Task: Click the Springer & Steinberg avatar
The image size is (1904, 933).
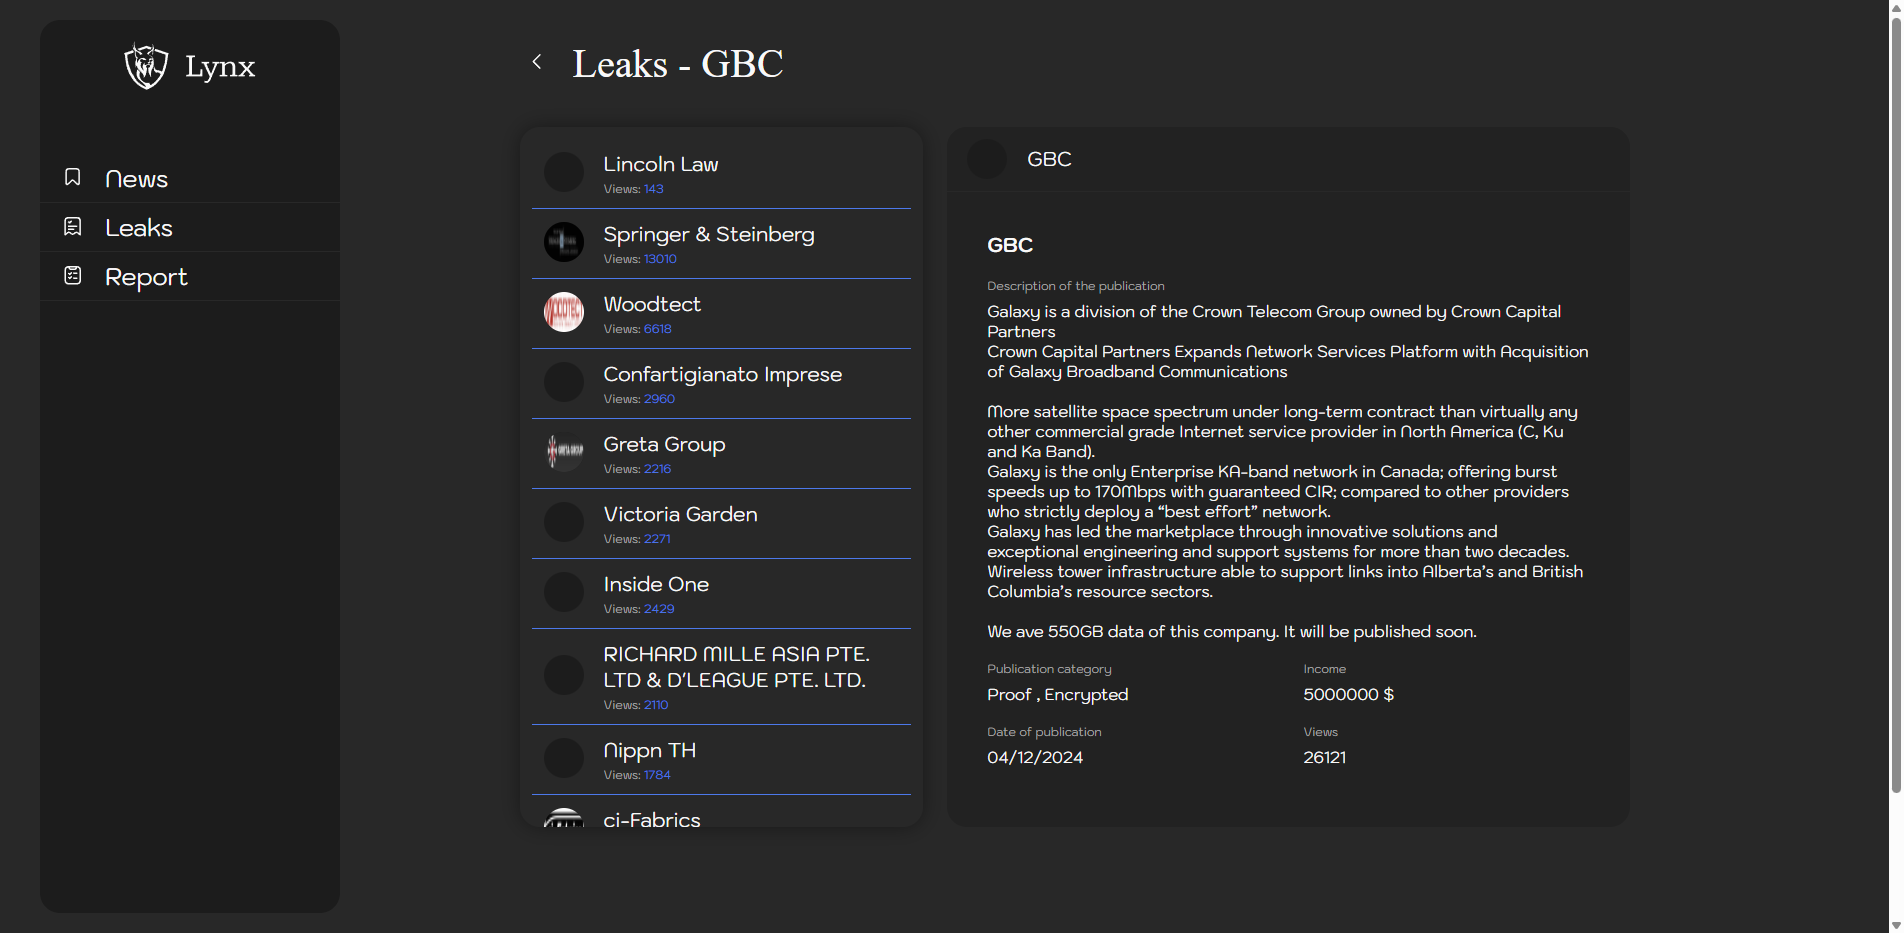Action: tap(564, 242)
